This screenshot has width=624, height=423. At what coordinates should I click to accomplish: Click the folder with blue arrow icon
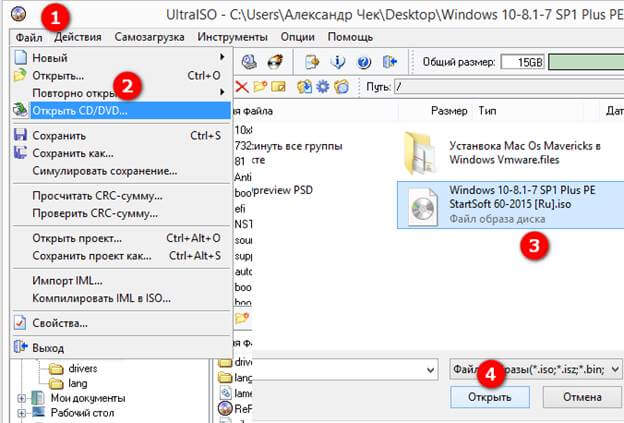coord(304,86)
